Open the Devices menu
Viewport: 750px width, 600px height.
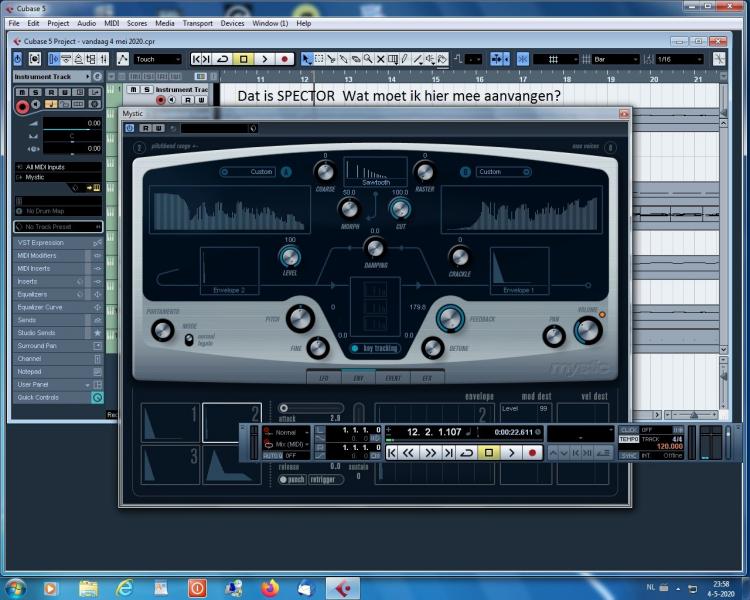(232, 23)
